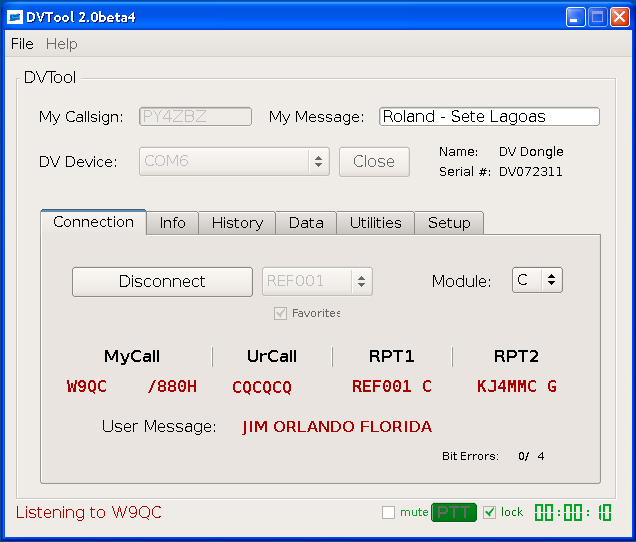Click the /880H MyCall suffix text
The height and width of the screenshot is (542, 636).
172,386
